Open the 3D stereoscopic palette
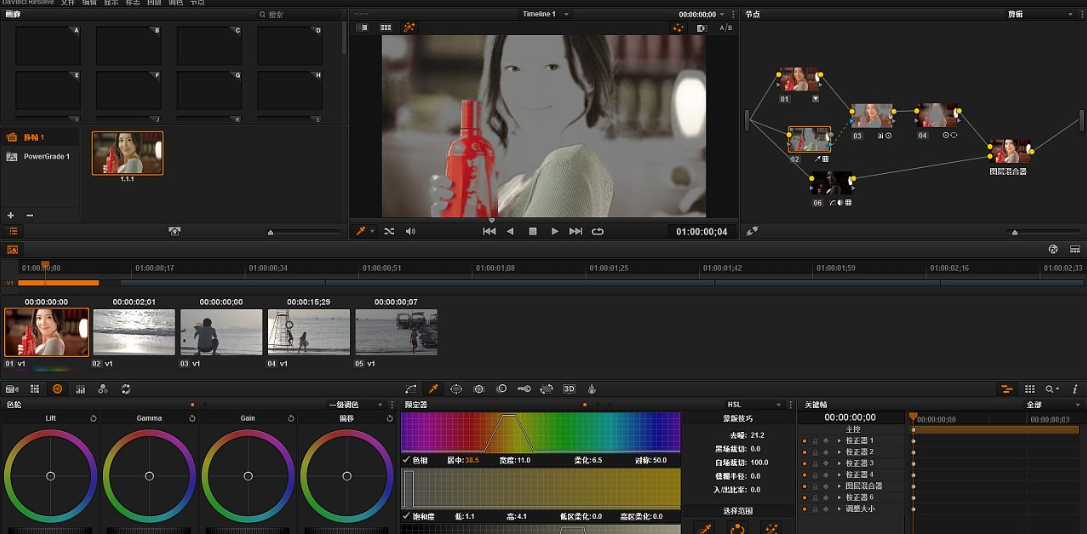This screenshot has height=534, width=1087. [x=569, y=389]
